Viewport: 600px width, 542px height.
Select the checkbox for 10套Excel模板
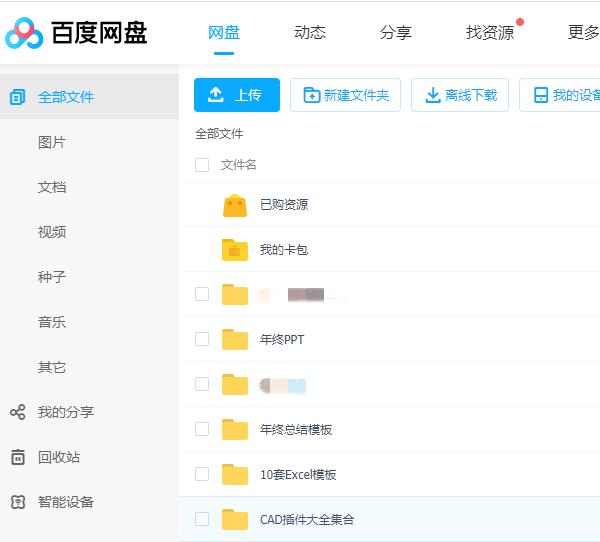pyautogui.click(x=202, y=474)
